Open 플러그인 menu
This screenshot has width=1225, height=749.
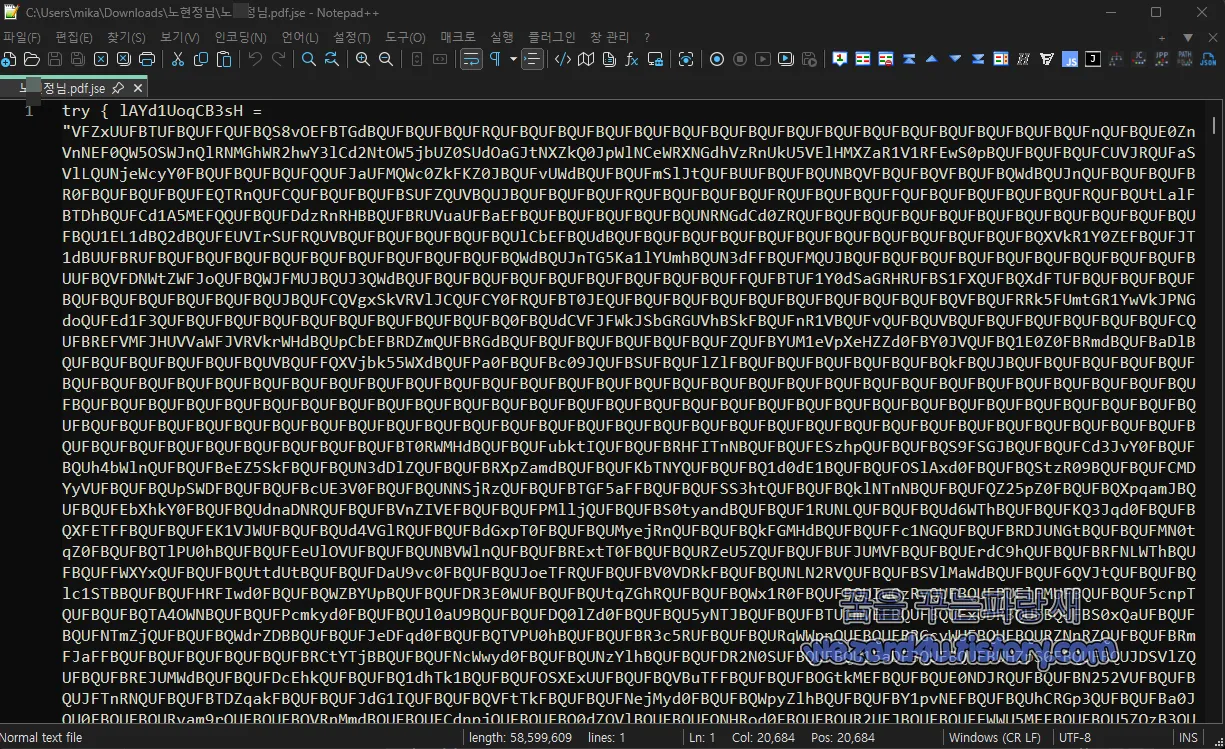[552, 37]
